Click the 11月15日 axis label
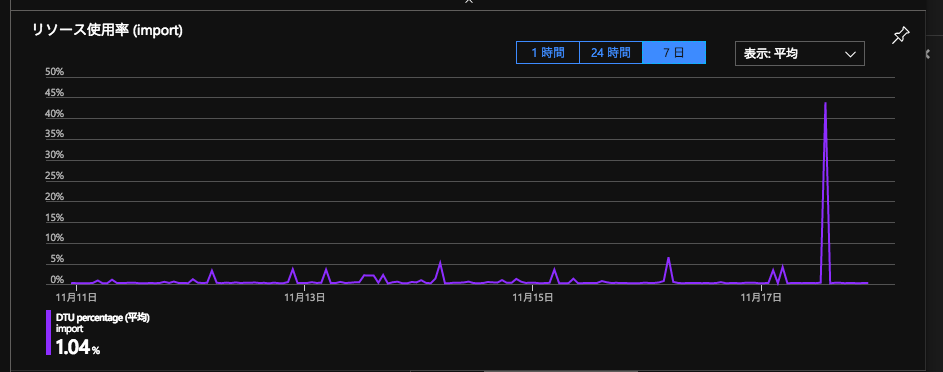Image resolution: width=943 pixels, height=372 pixels. point(533,296)
